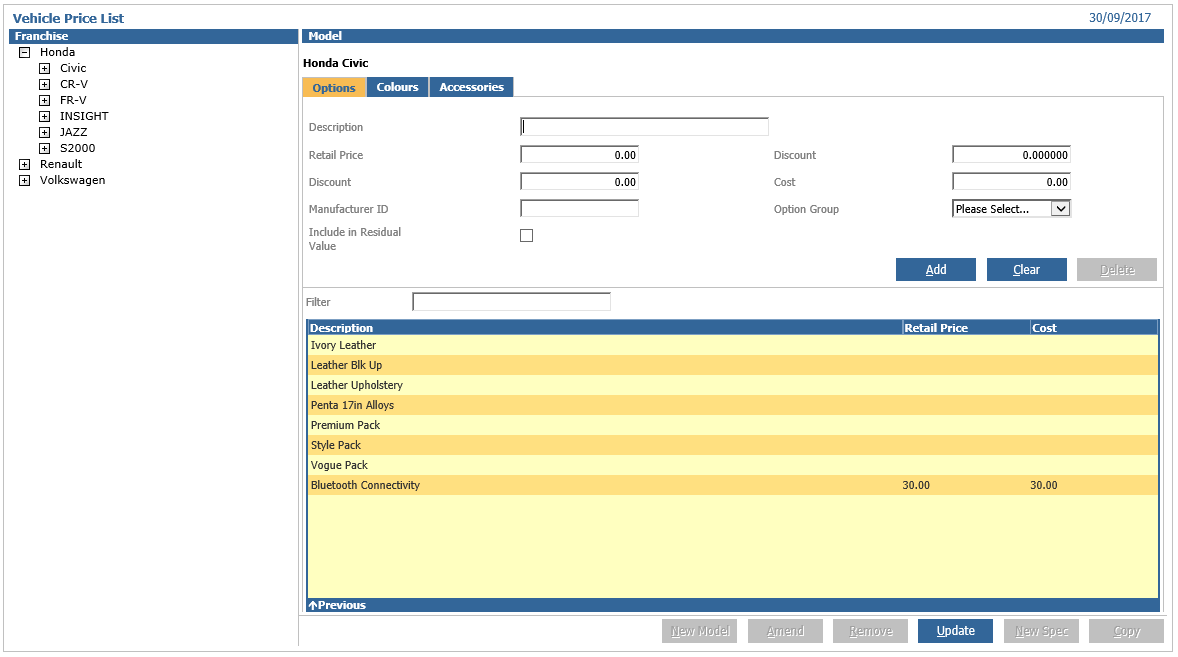Expand the JAZZ model node
The image size is (1178, 657).
click(x=45, y=132)
